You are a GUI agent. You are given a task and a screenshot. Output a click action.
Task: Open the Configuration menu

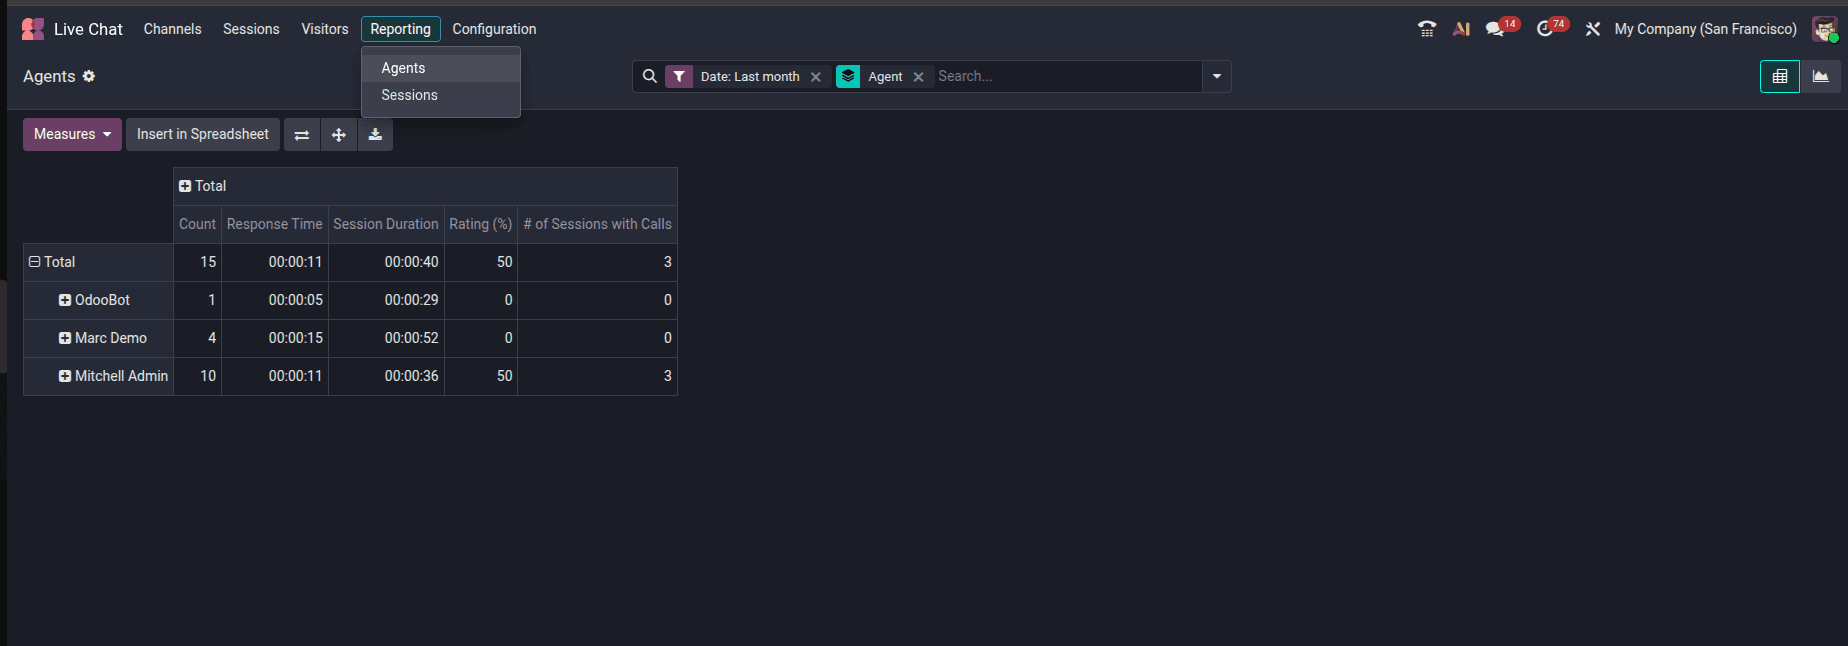(x=494, y=29)
